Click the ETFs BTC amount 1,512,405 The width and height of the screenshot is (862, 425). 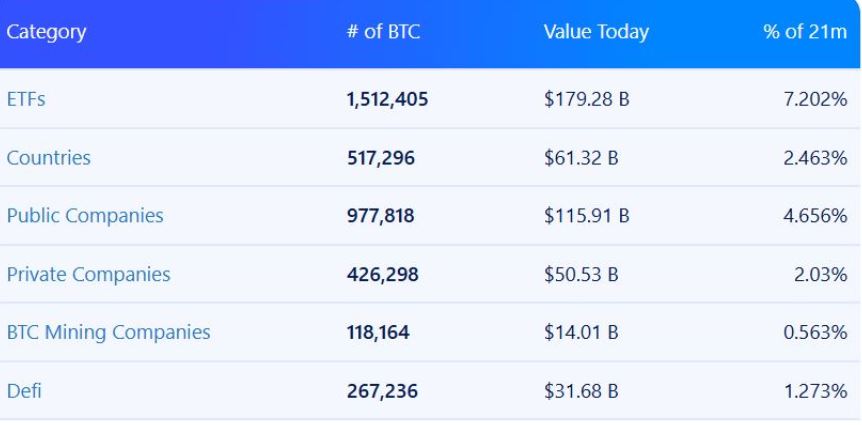click(x=388, y=100)
